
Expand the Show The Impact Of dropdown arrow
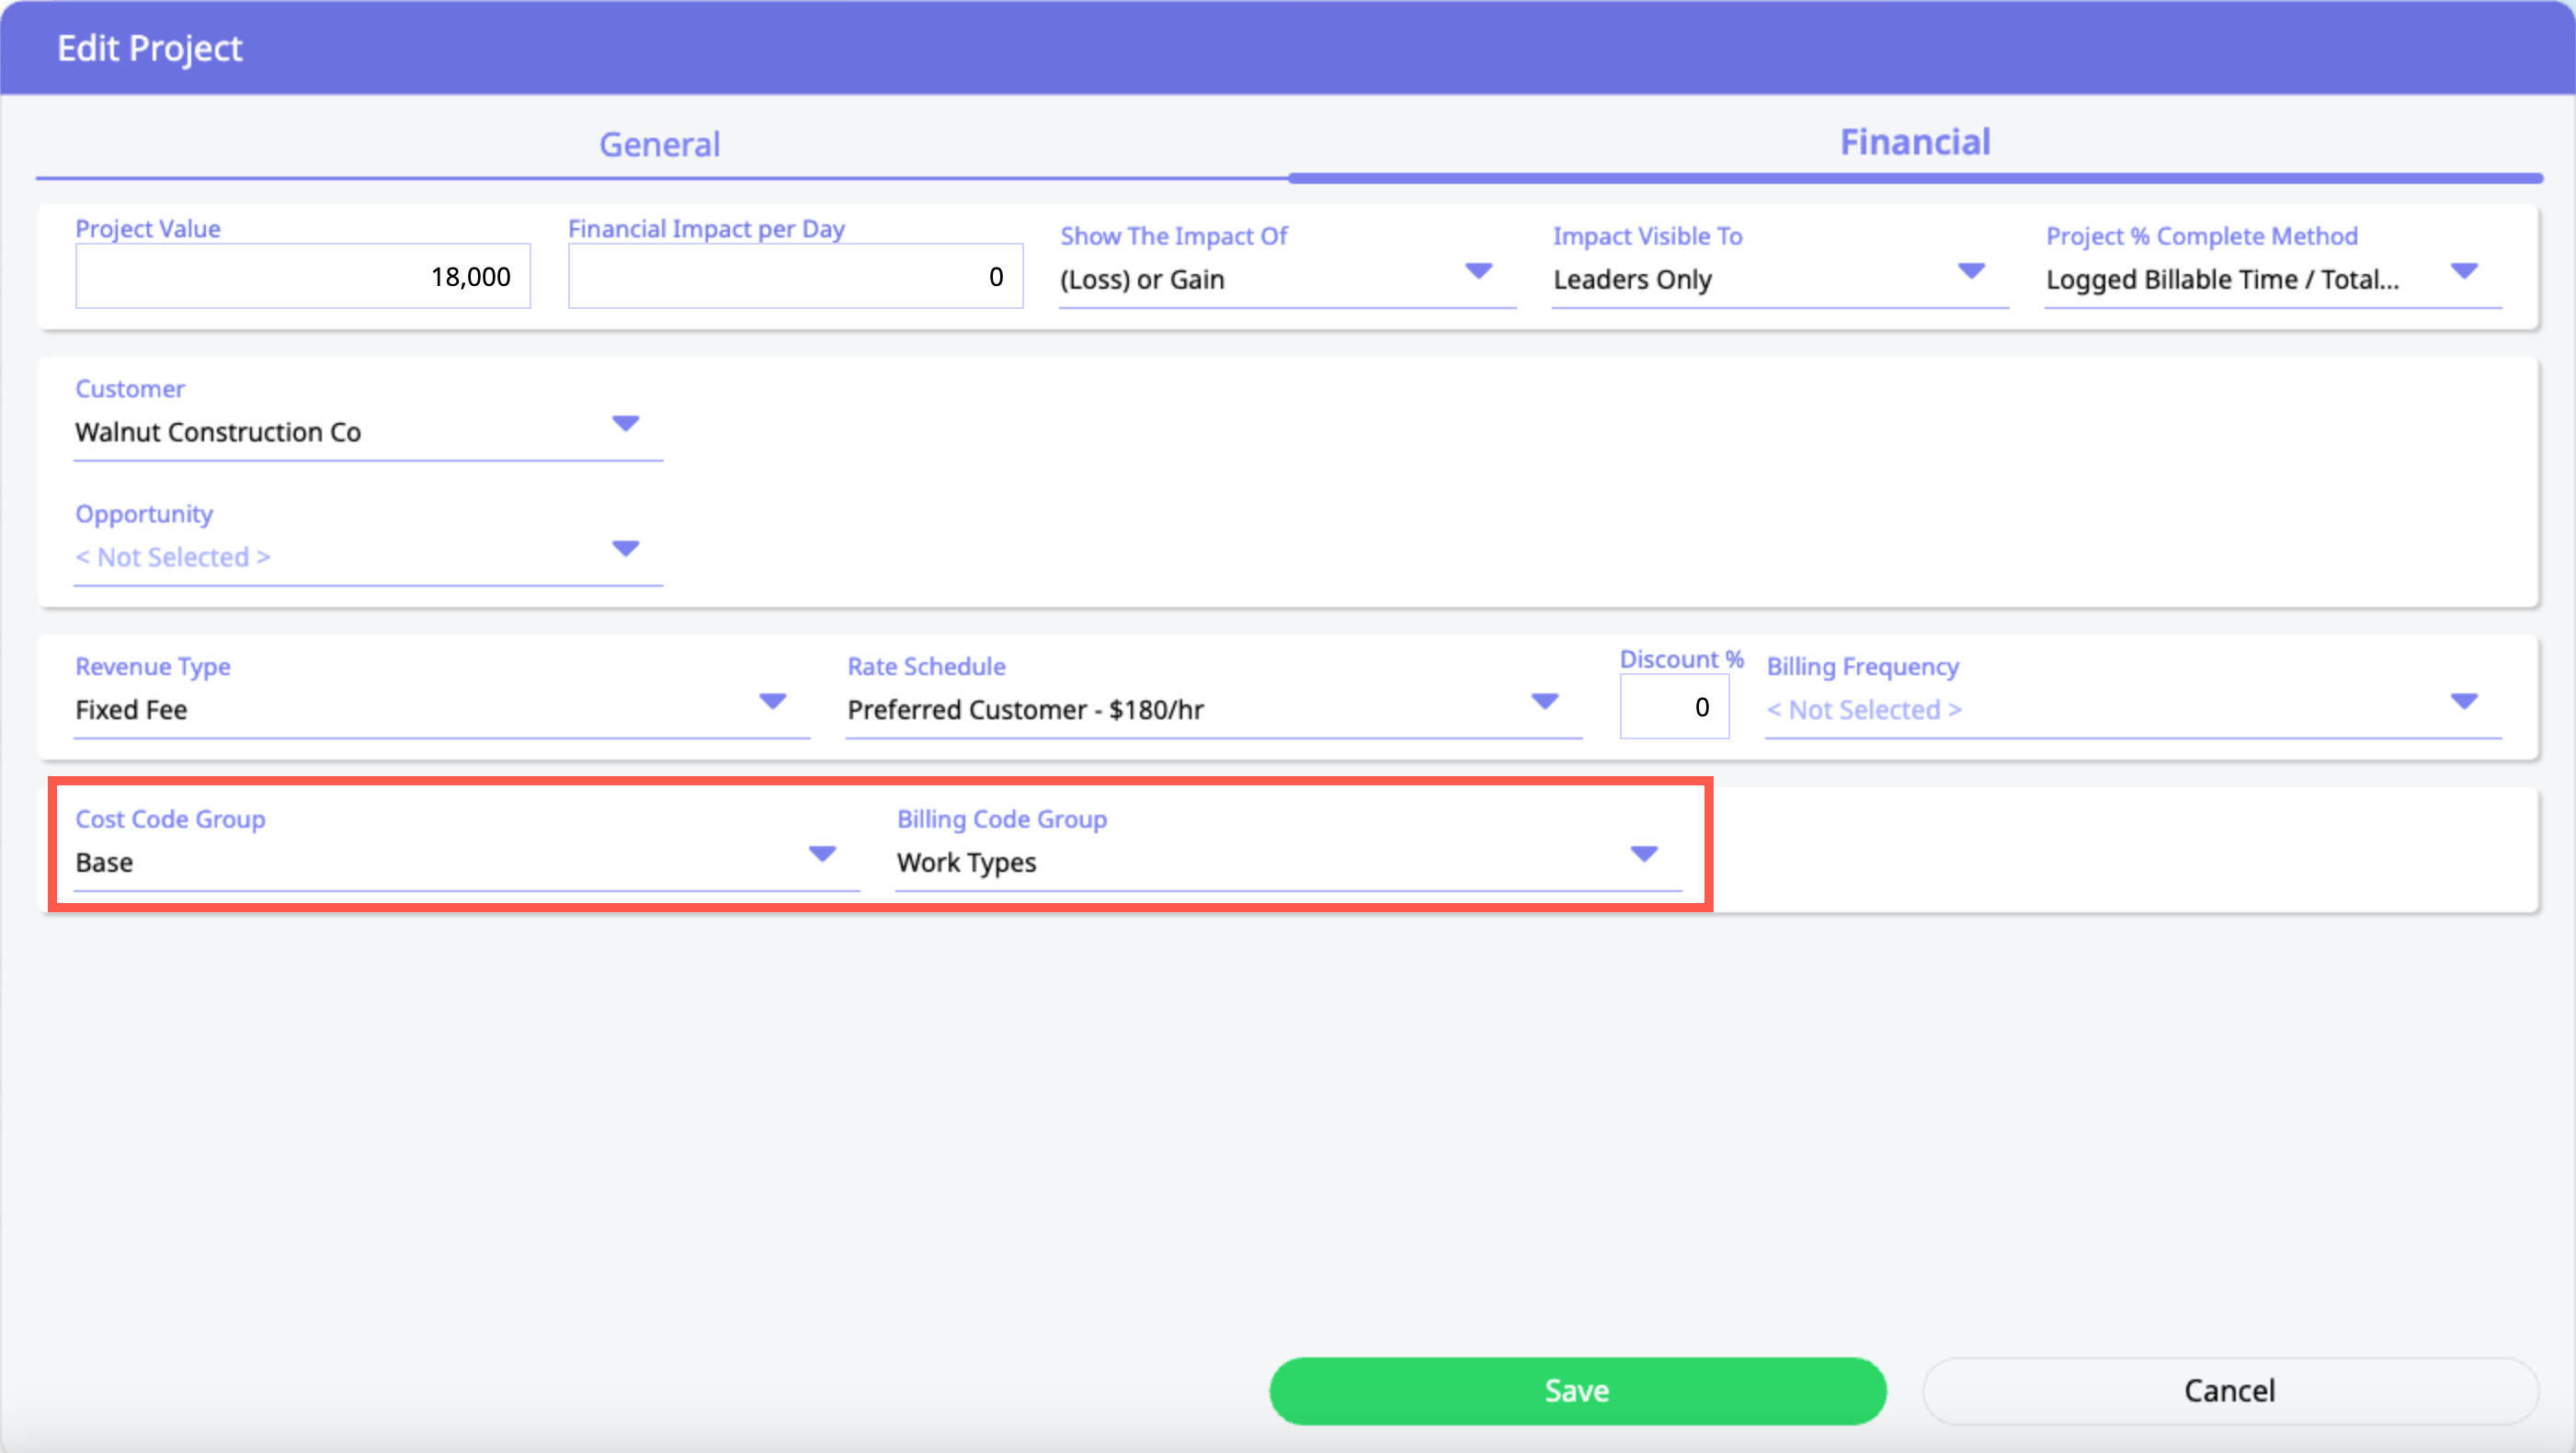1478,271
